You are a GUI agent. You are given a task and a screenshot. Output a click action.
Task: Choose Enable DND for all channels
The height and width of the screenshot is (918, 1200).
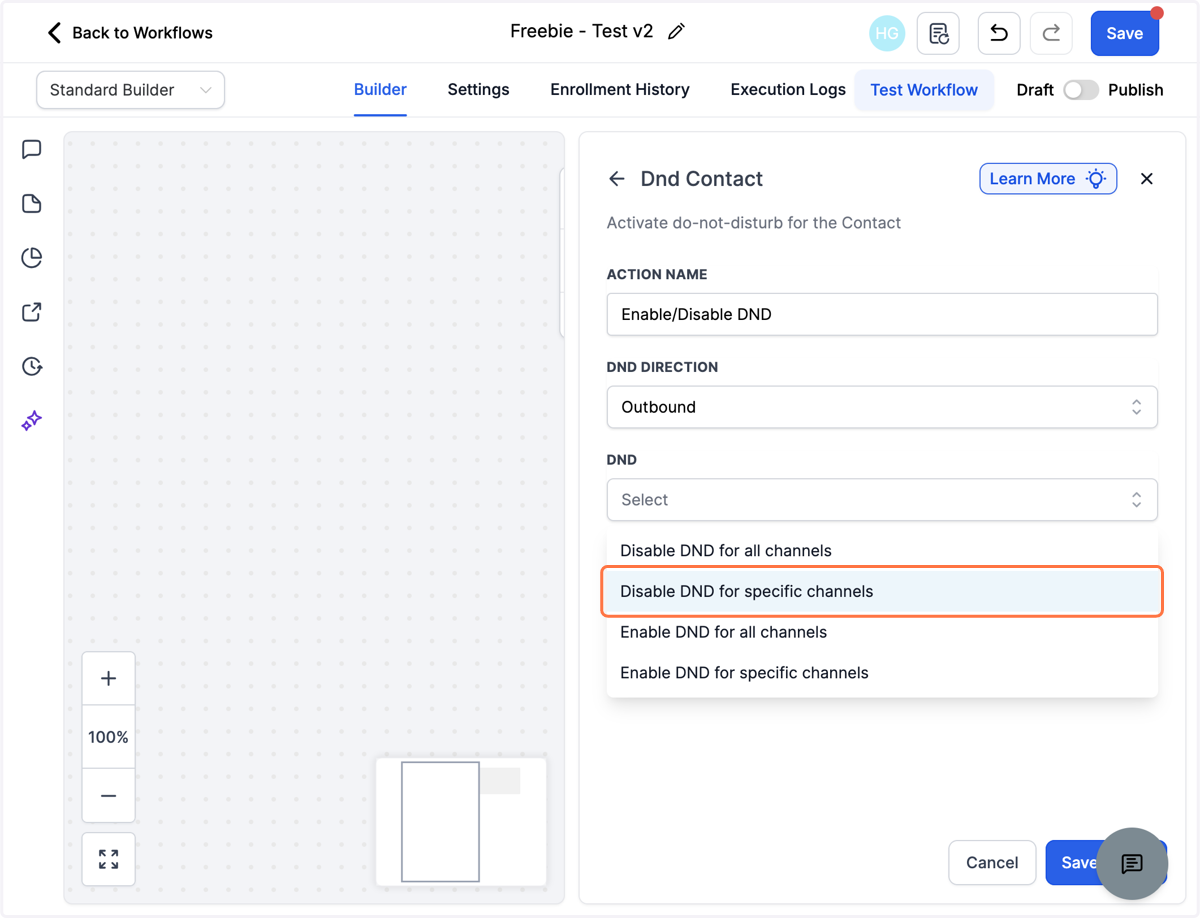pyautogui.click(x=882, y=632)
